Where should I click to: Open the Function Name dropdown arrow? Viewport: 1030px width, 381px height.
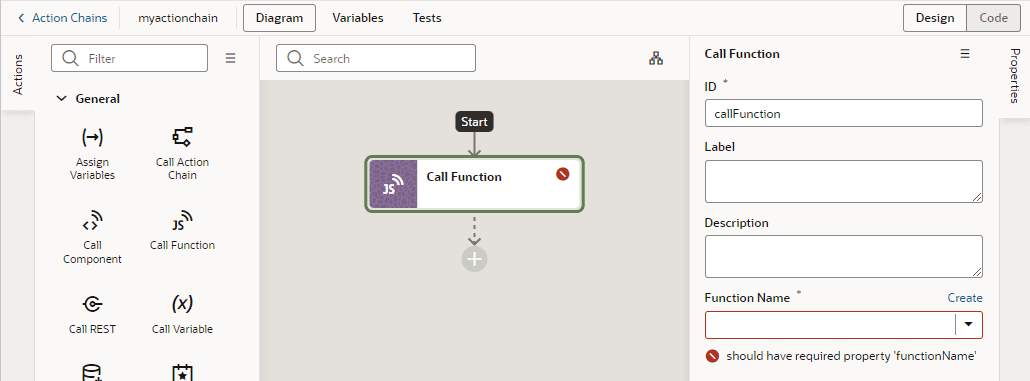point(968,325)
